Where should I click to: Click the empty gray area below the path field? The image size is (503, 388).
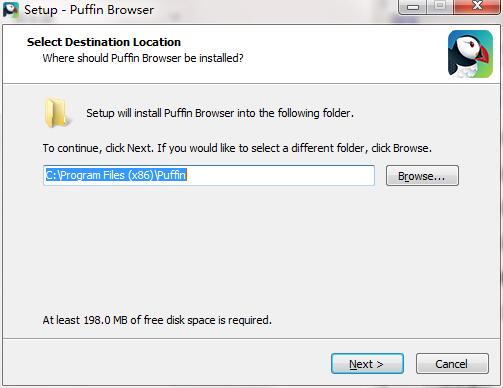point(250,250)
